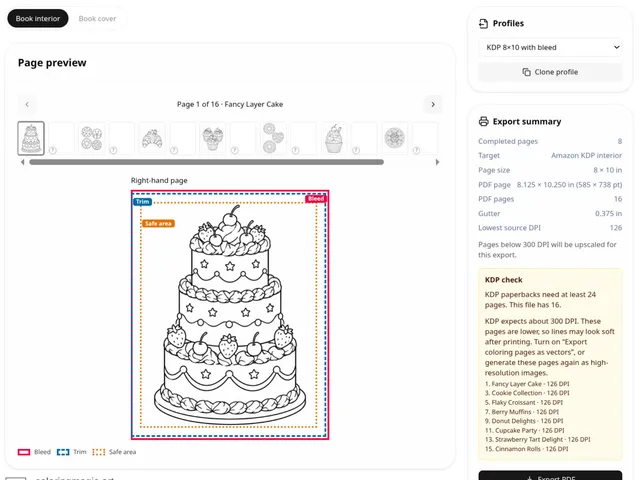The width and height of the screenshot is (640, 480).
Task: Select the Strawberry Tart Delight round thumbnail
Action: pyautogui.click(x=394, y=138)
